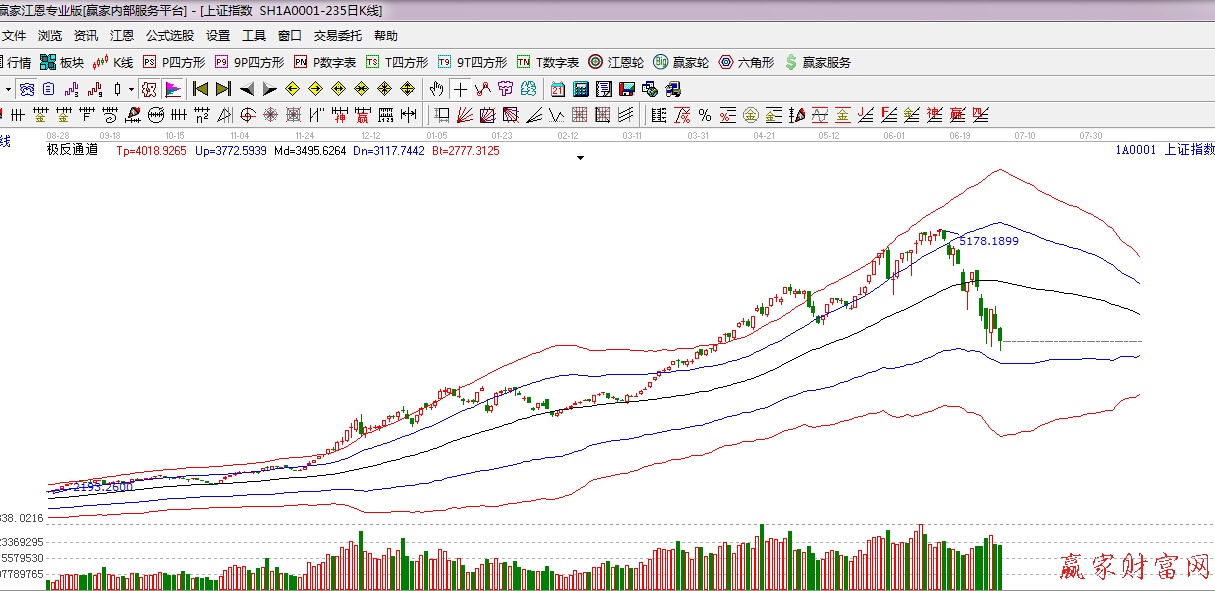Open the calendar date icon
Screen dimensions: 1215x591
click(557, 88)
